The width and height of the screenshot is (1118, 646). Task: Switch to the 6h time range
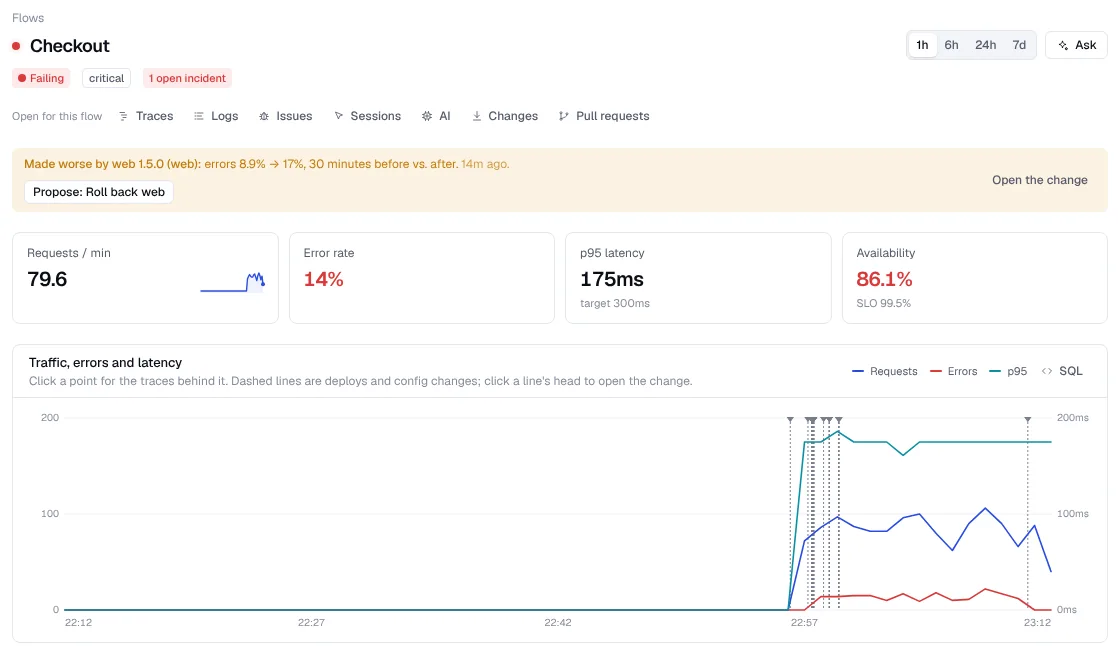(951, 45)
